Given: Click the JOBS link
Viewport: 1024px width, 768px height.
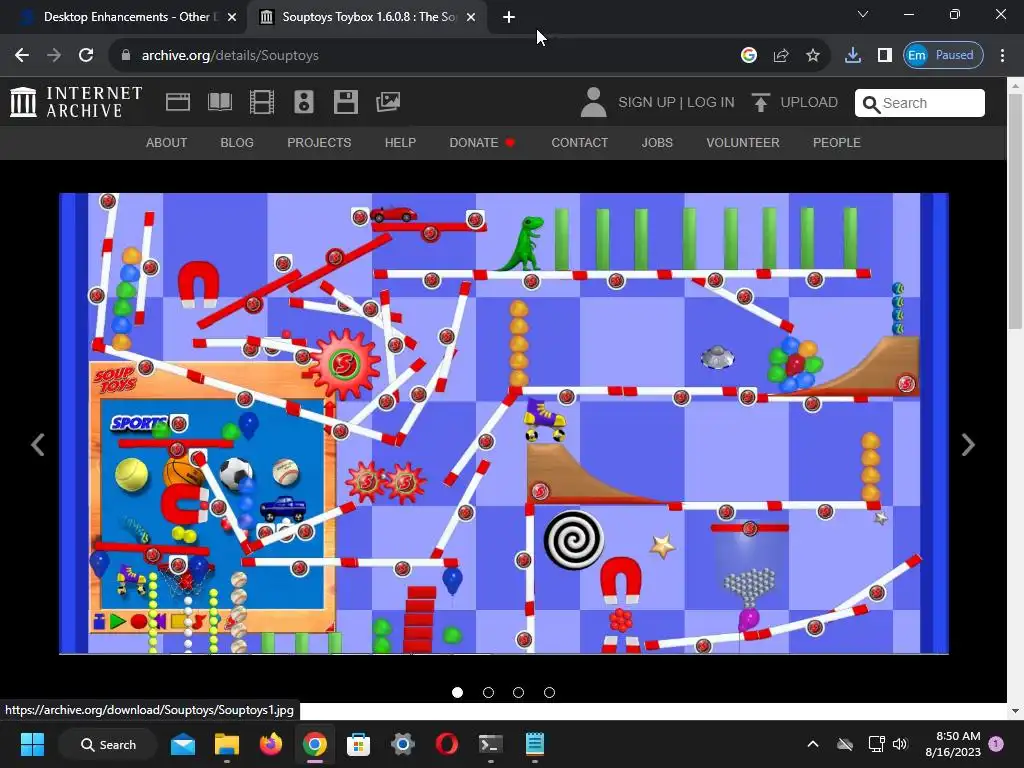Looking at the screenshot, I should coord(657,142).
